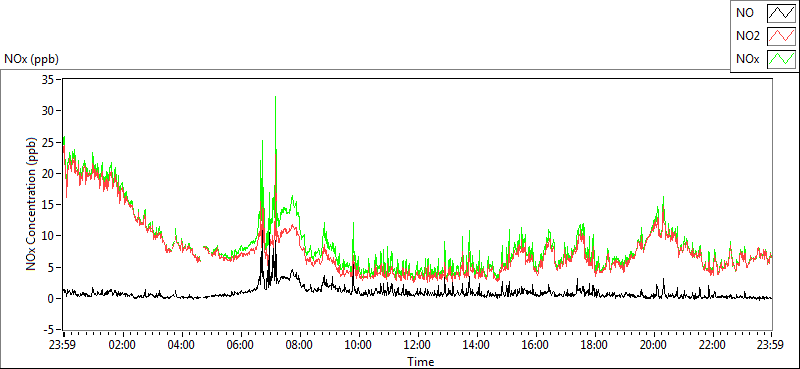Click the 14:00 time tick label
The image size is (800, 369).
tap(477, 344)
